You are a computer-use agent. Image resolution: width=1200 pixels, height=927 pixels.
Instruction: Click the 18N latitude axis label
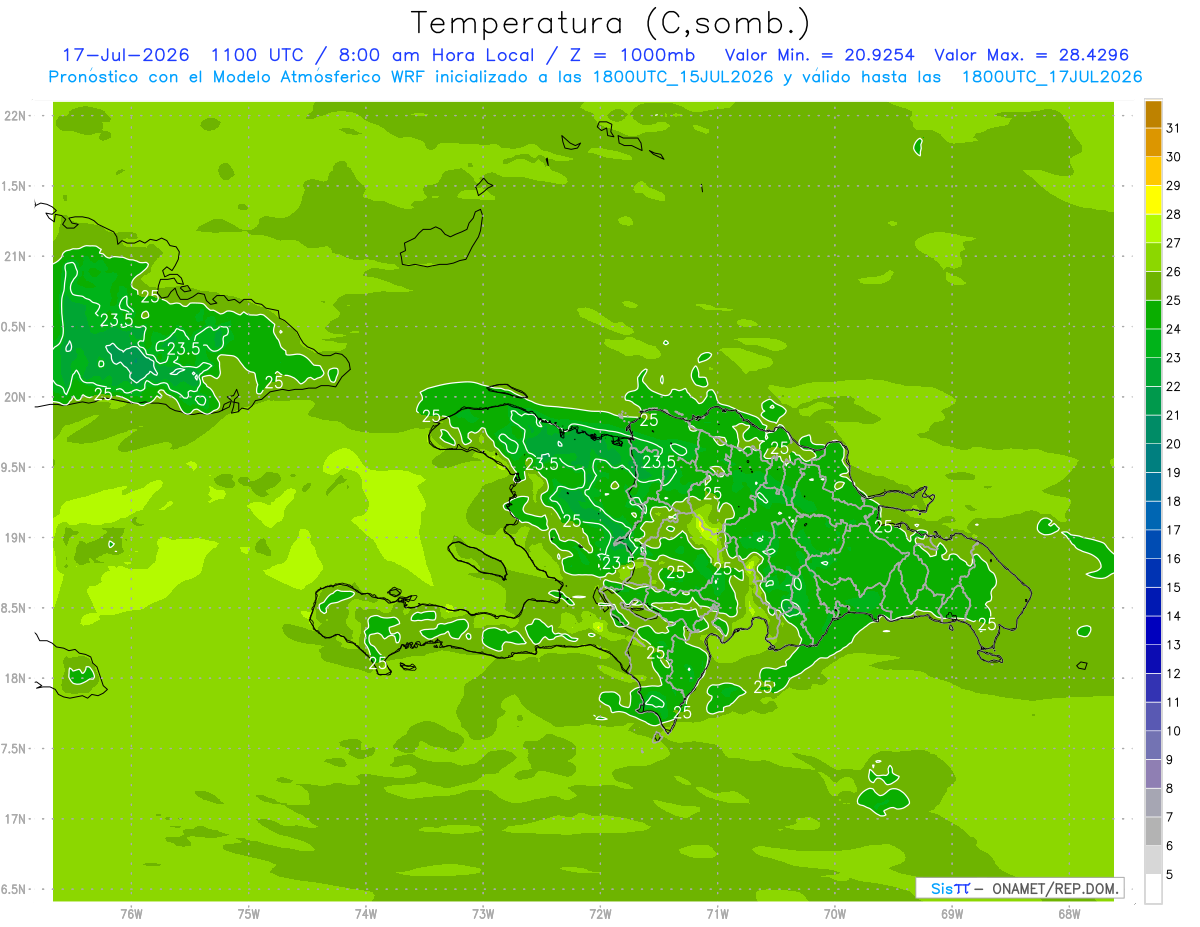tap(14, 678)
